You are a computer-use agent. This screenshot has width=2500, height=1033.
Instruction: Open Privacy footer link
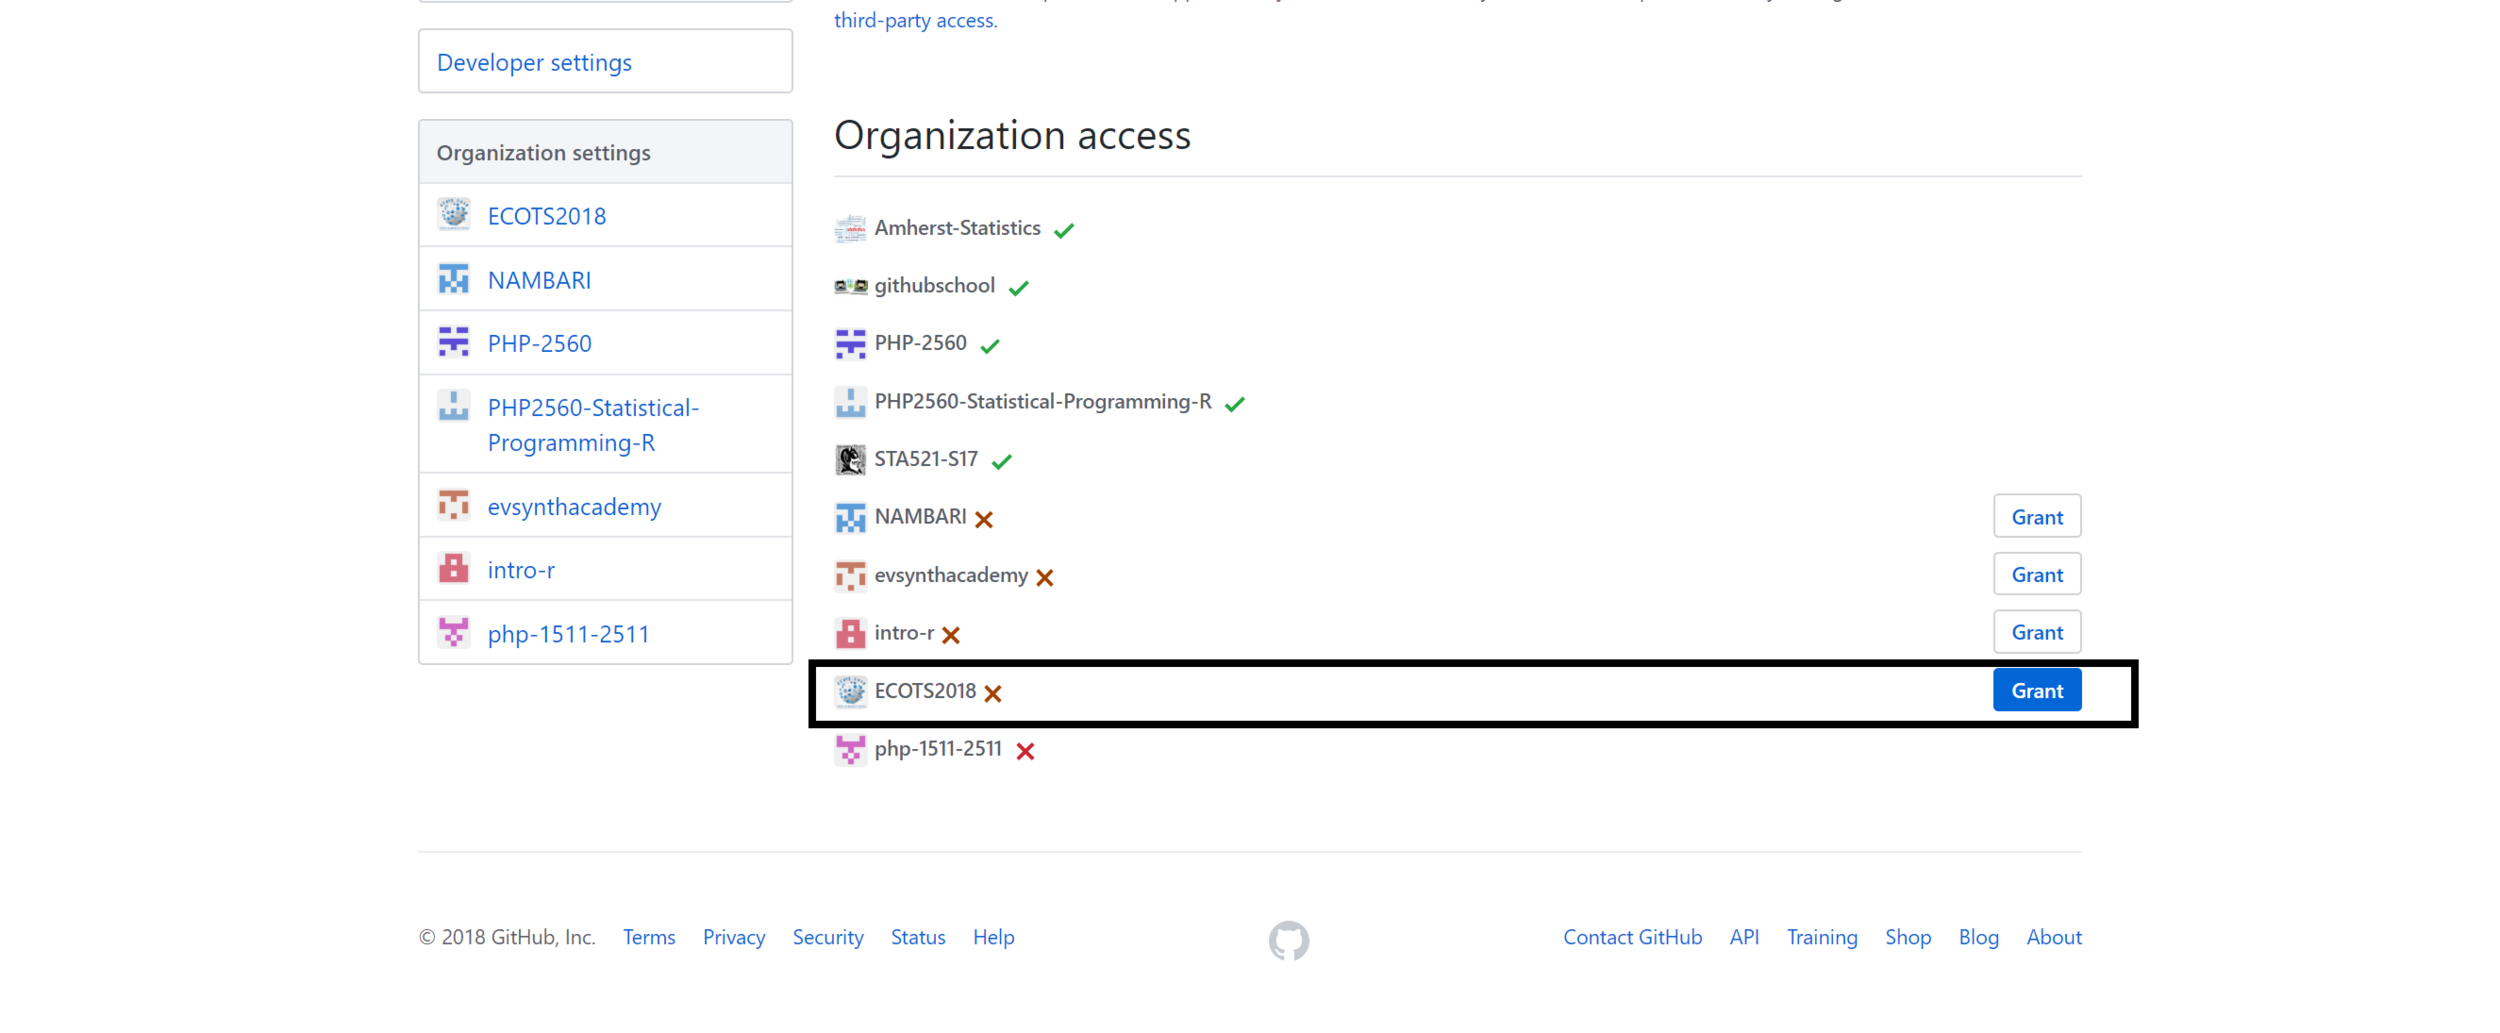[x=733, y=938]
